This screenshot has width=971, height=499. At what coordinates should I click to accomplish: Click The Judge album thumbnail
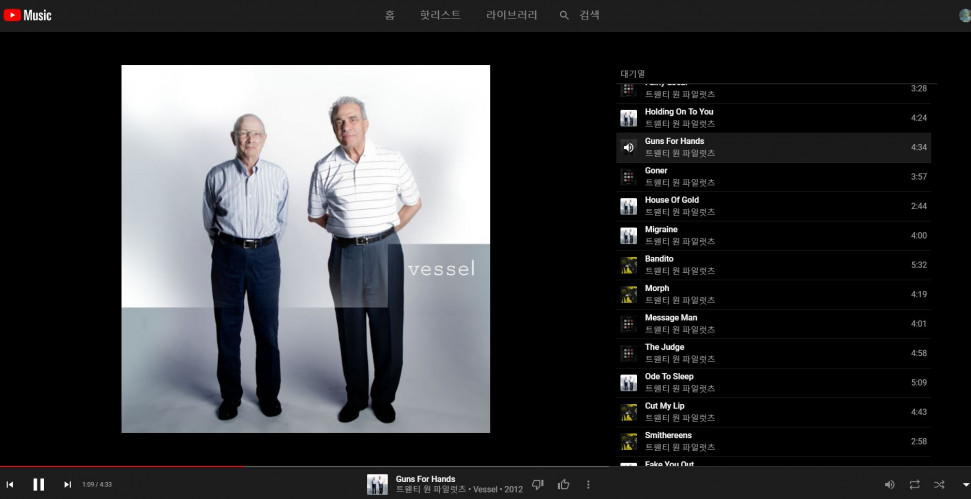[629, 354]
